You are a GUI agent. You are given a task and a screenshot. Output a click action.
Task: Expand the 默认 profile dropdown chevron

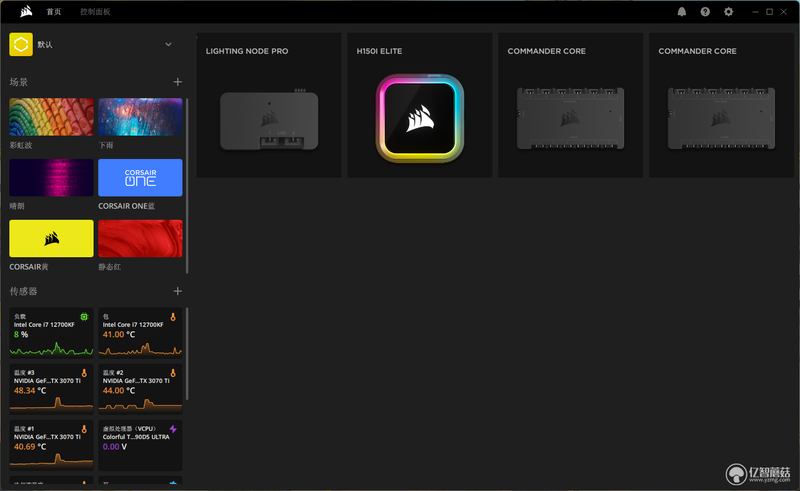(x=168, y=44)
